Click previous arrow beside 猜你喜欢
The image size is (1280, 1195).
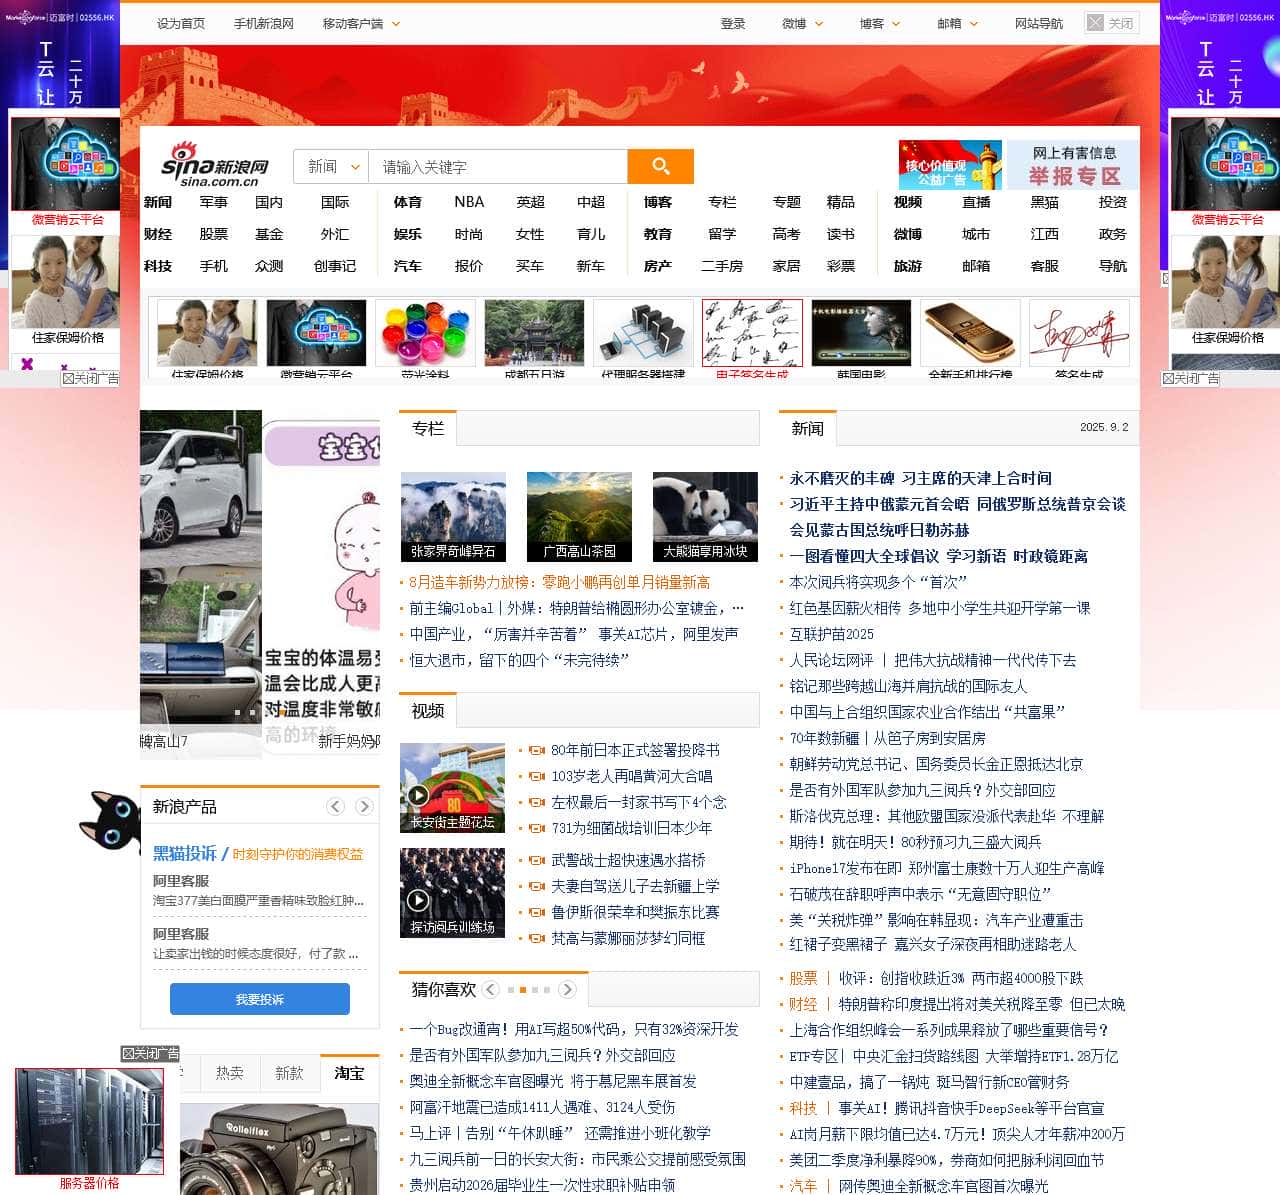[490, 989]
